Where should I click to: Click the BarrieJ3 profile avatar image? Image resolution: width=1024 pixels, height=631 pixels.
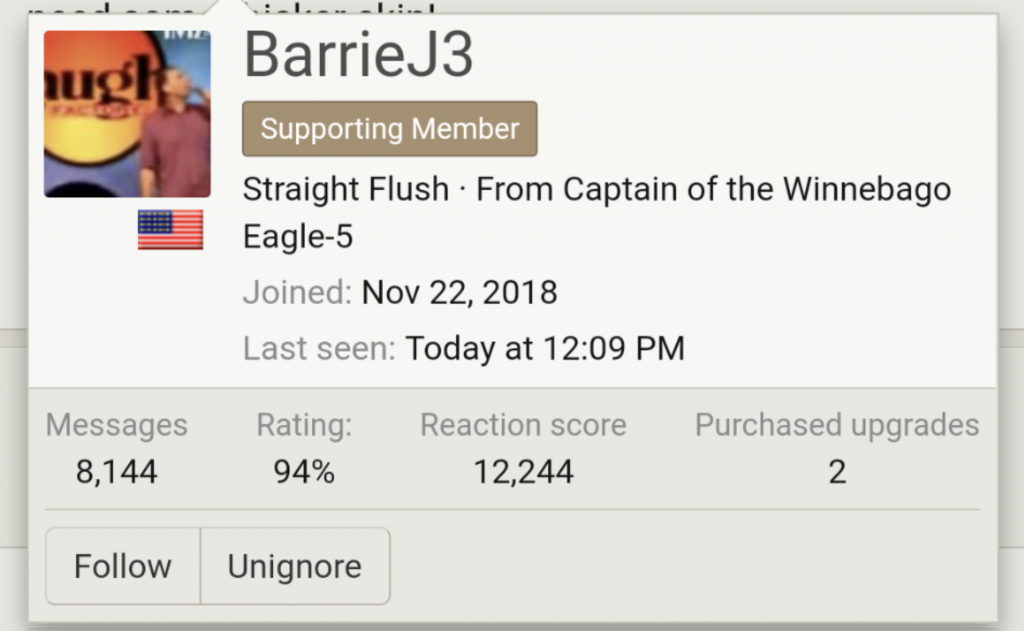(x=127, y=113)
